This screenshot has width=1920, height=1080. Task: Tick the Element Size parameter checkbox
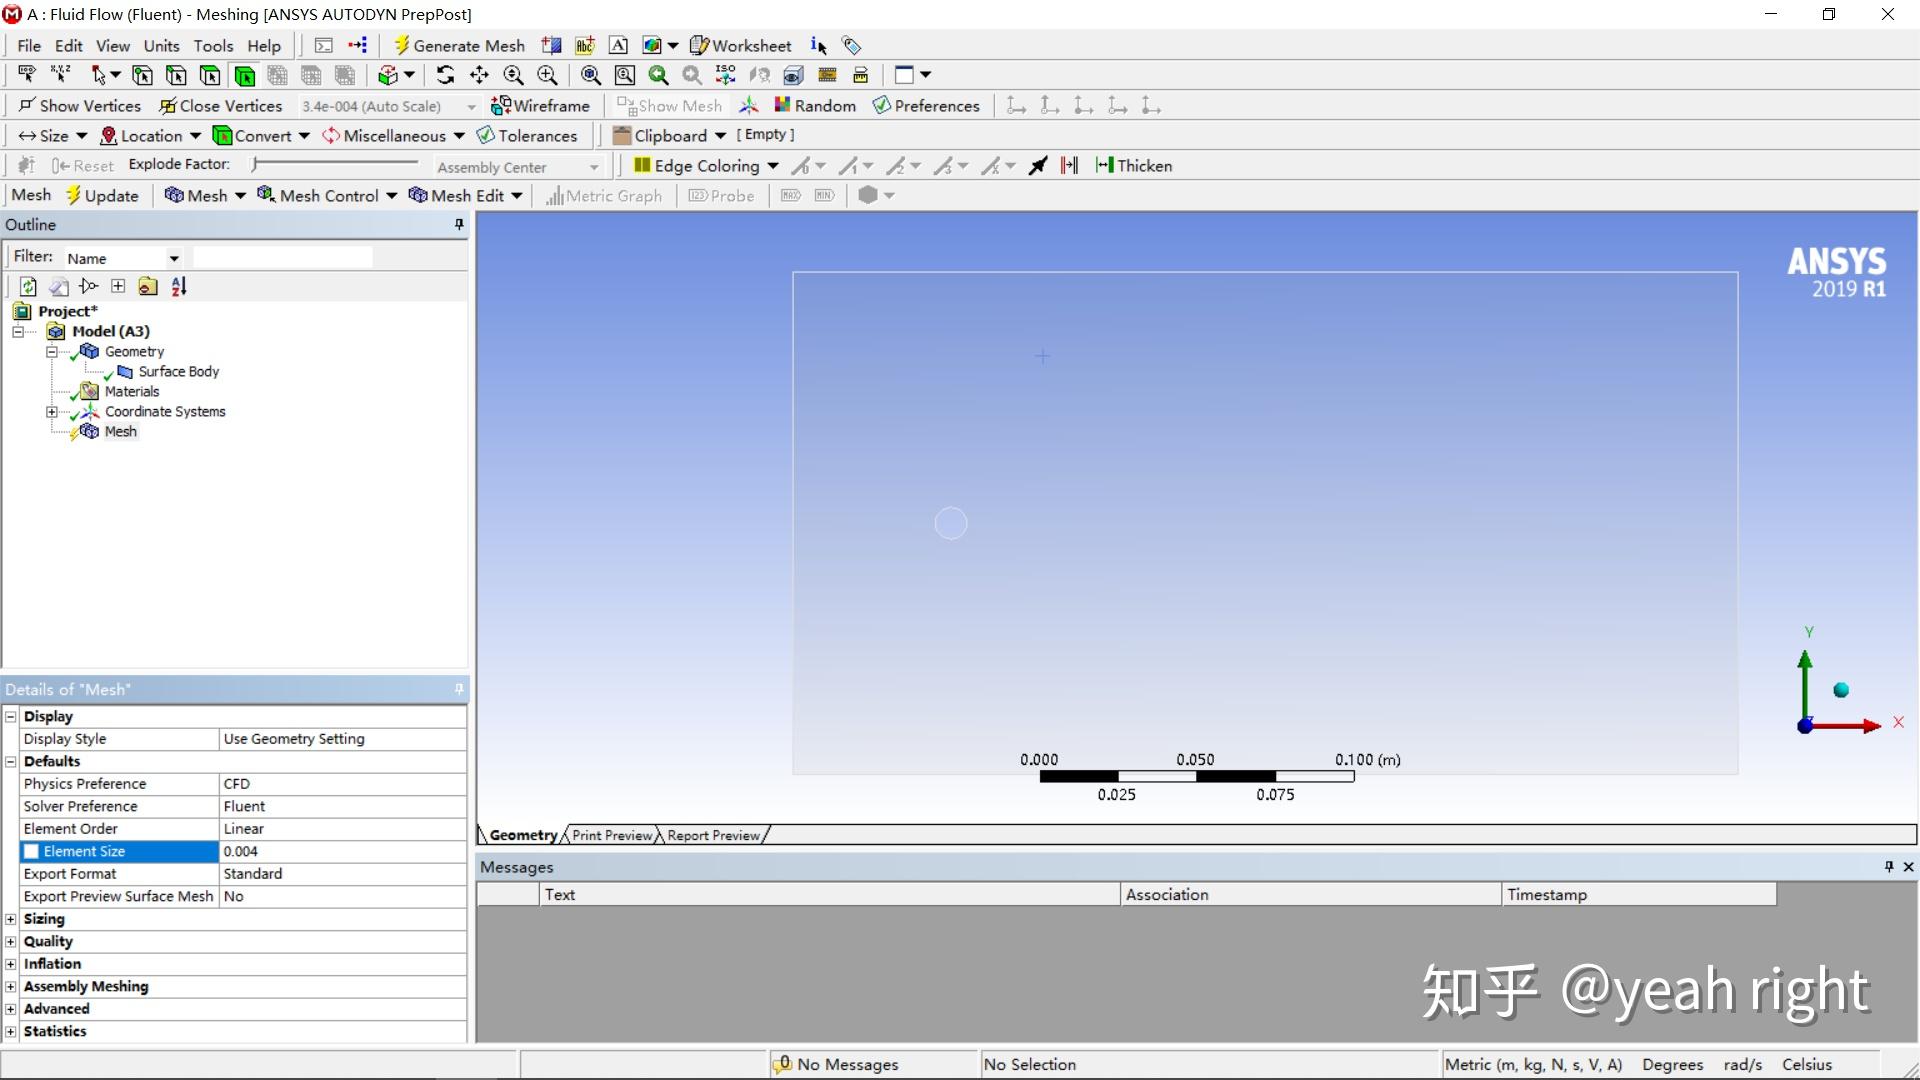coord(32,851)
